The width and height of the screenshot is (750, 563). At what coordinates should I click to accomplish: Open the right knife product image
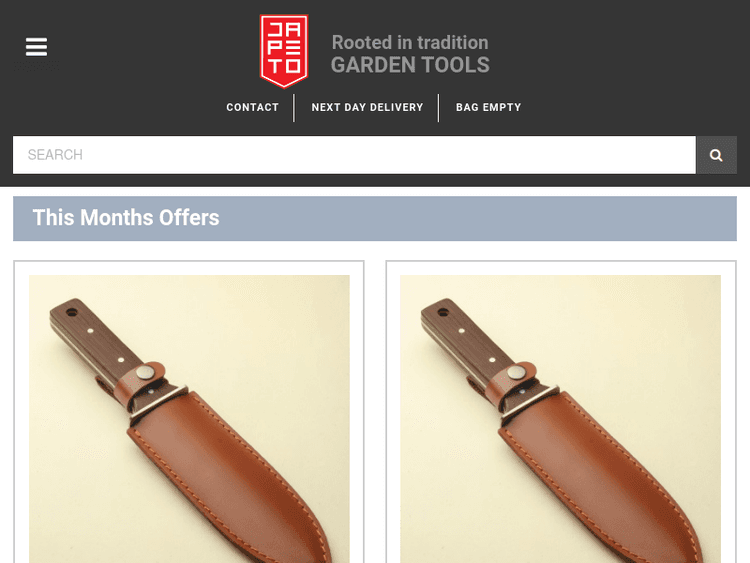pos(561,419)
